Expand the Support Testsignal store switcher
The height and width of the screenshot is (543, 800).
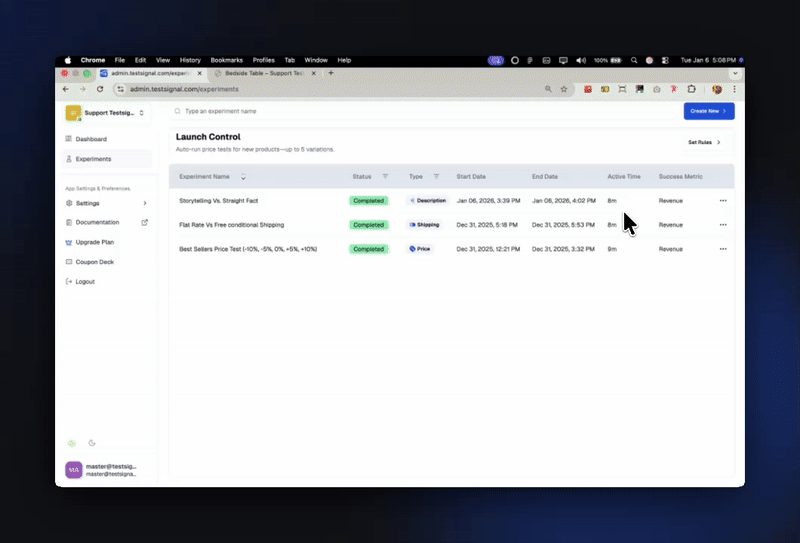[x=141, y=113]
